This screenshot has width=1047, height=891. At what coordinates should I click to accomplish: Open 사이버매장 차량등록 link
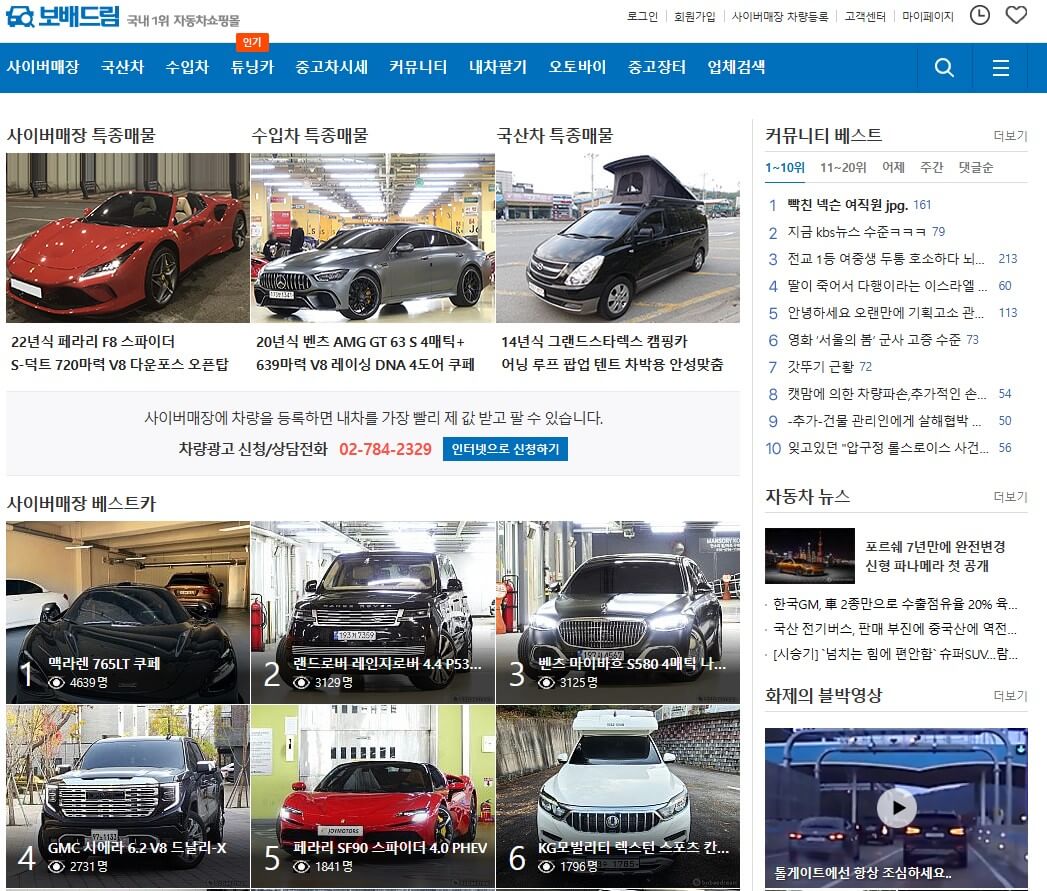click(x=779, y=16)
